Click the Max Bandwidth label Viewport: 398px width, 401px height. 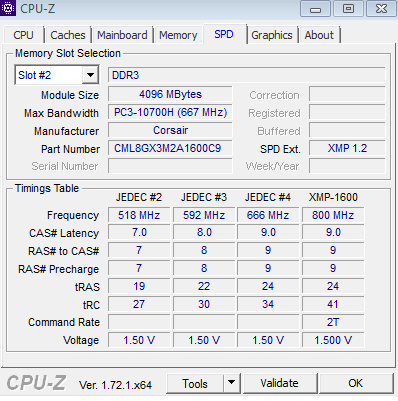click(61, 113)
